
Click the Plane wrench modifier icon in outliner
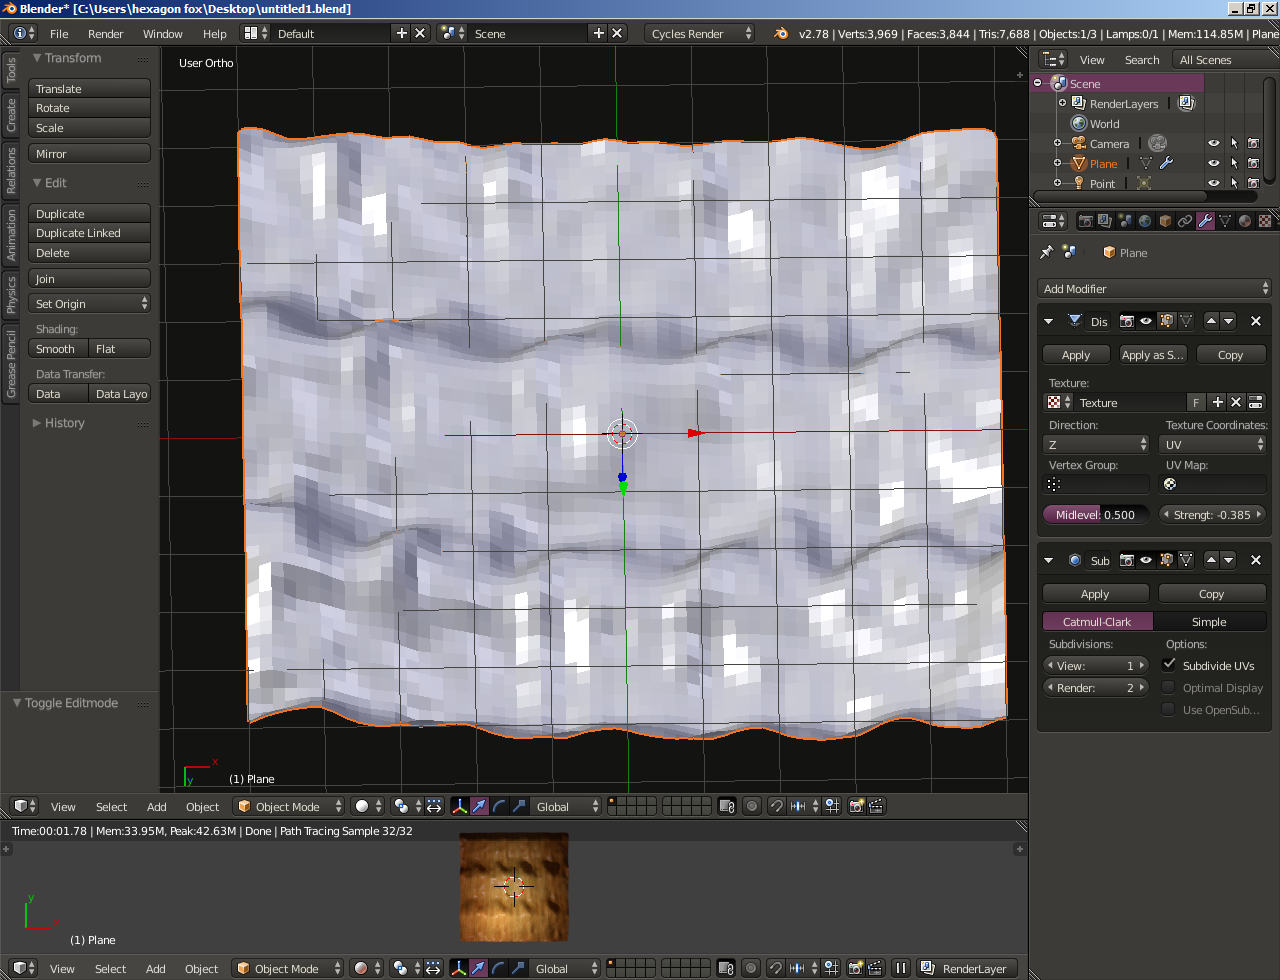click(1166, 163)
